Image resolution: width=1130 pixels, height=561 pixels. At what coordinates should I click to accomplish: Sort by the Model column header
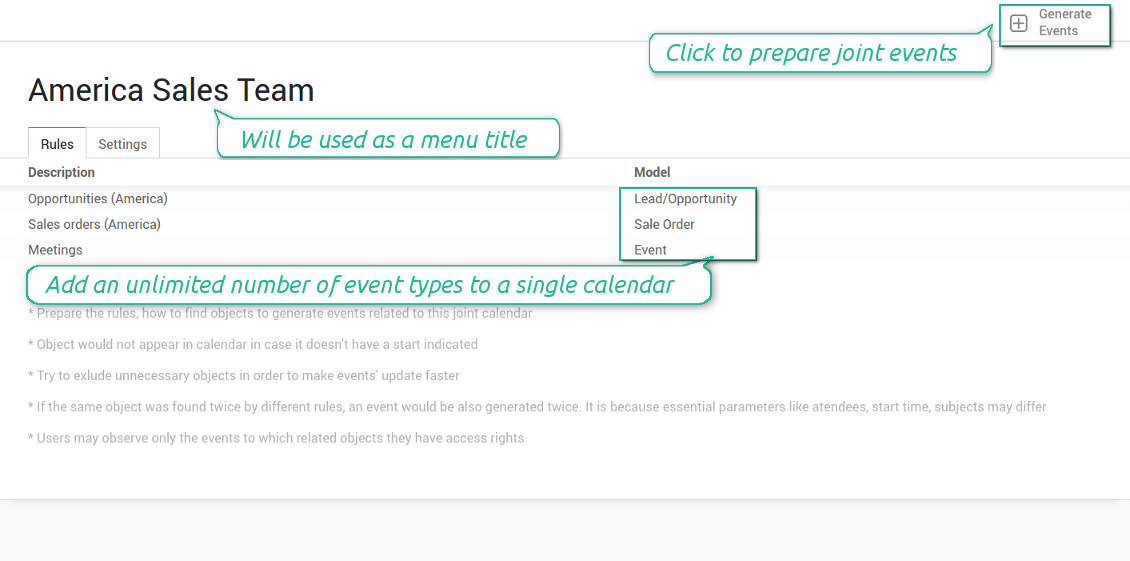coord(652,172)
